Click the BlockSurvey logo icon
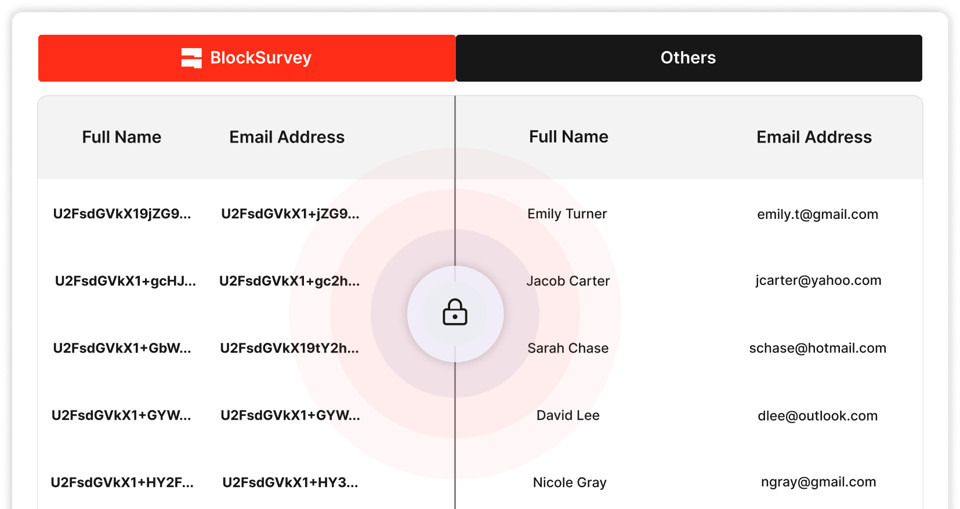 (x=191, y=58)
